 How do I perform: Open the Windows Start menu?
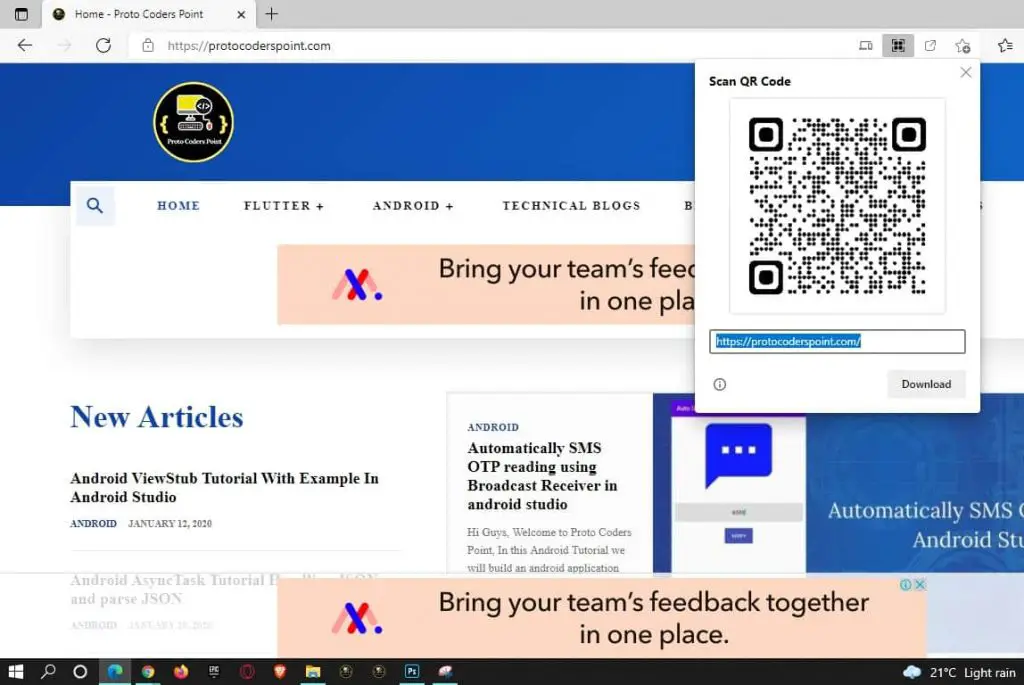click(15, 671)
